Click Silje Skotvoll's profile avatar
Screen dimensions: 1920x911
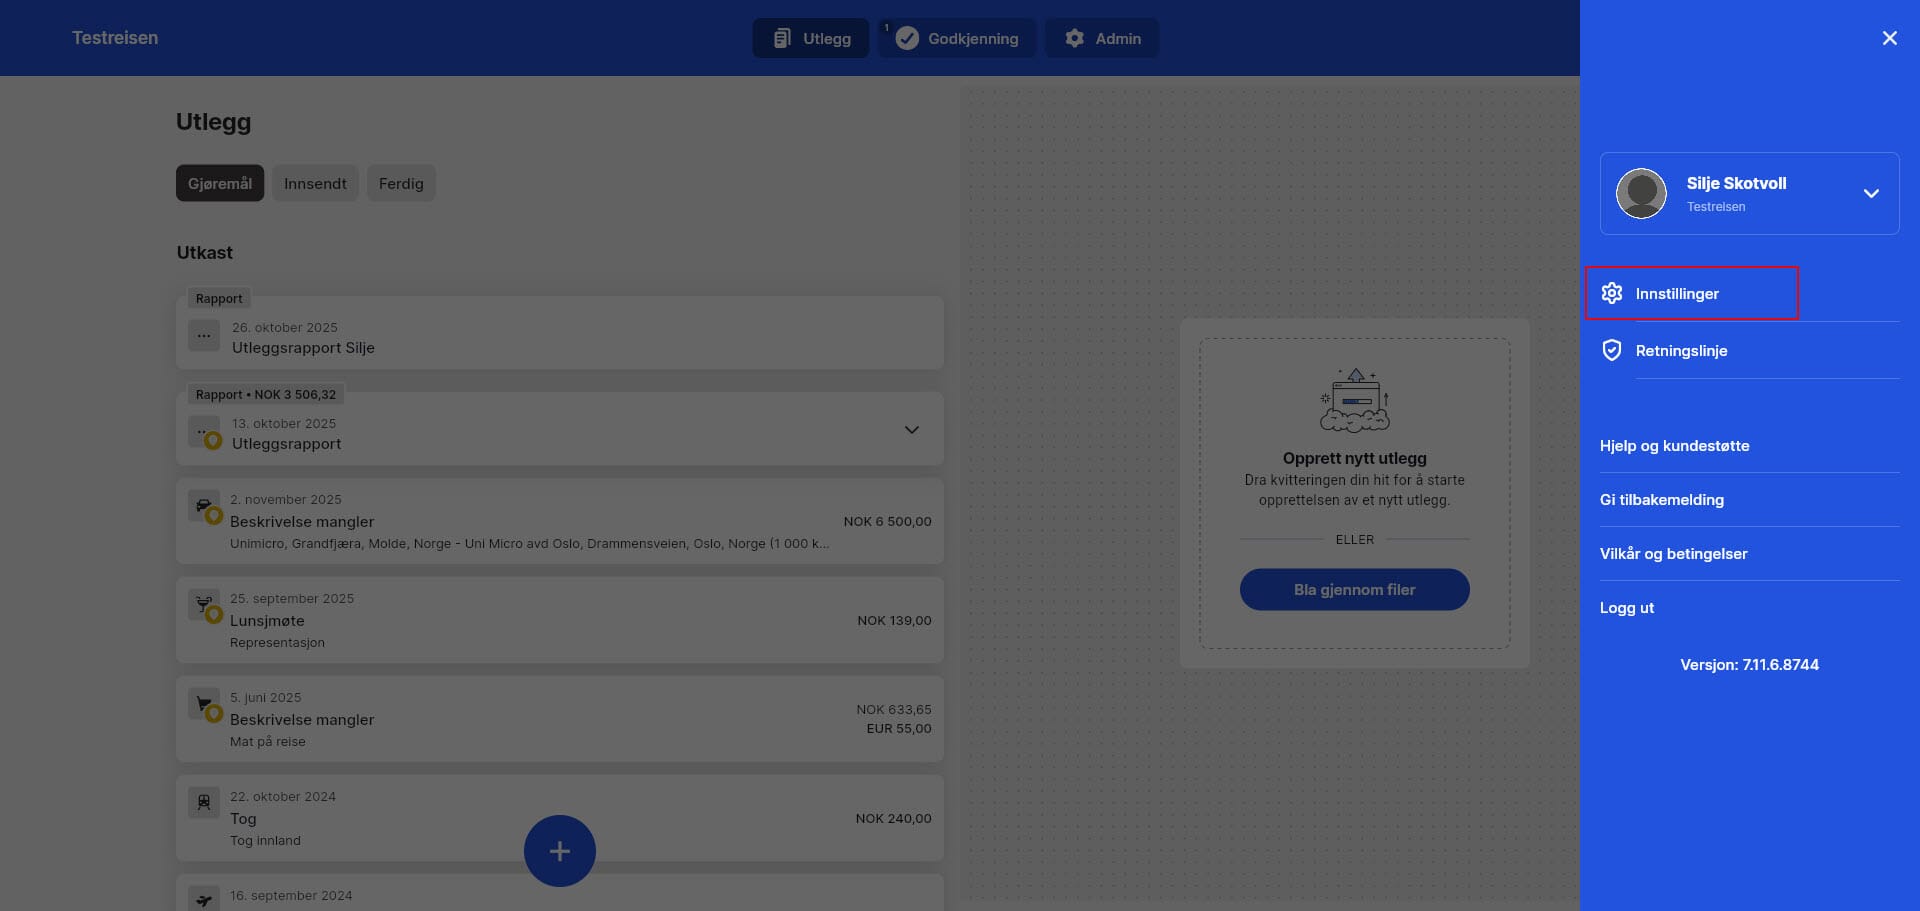point(1641,193)
